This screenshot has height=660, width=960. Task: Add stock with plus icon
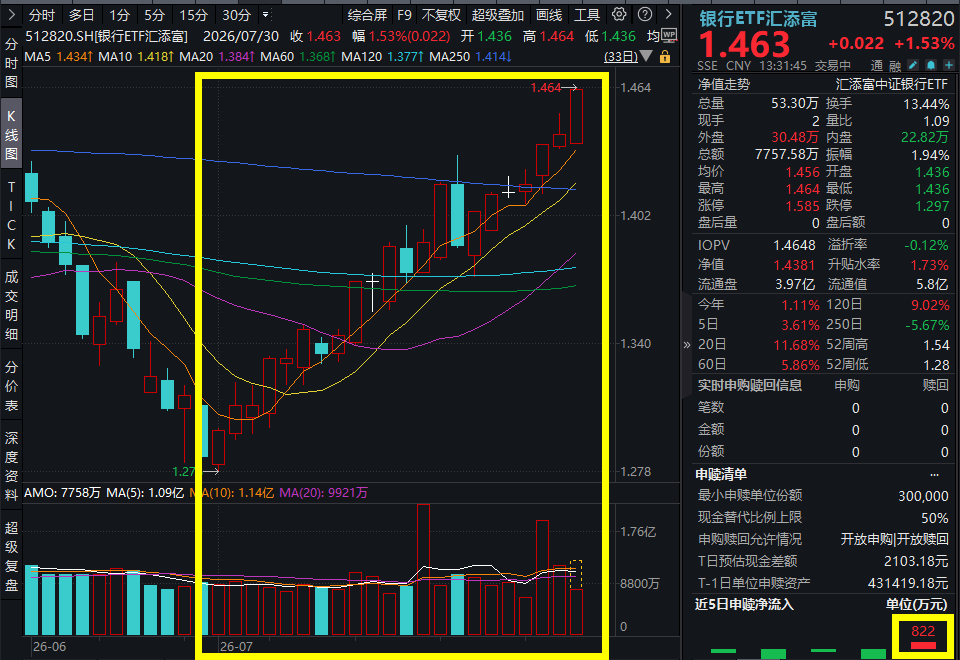[x=948, y=65]
